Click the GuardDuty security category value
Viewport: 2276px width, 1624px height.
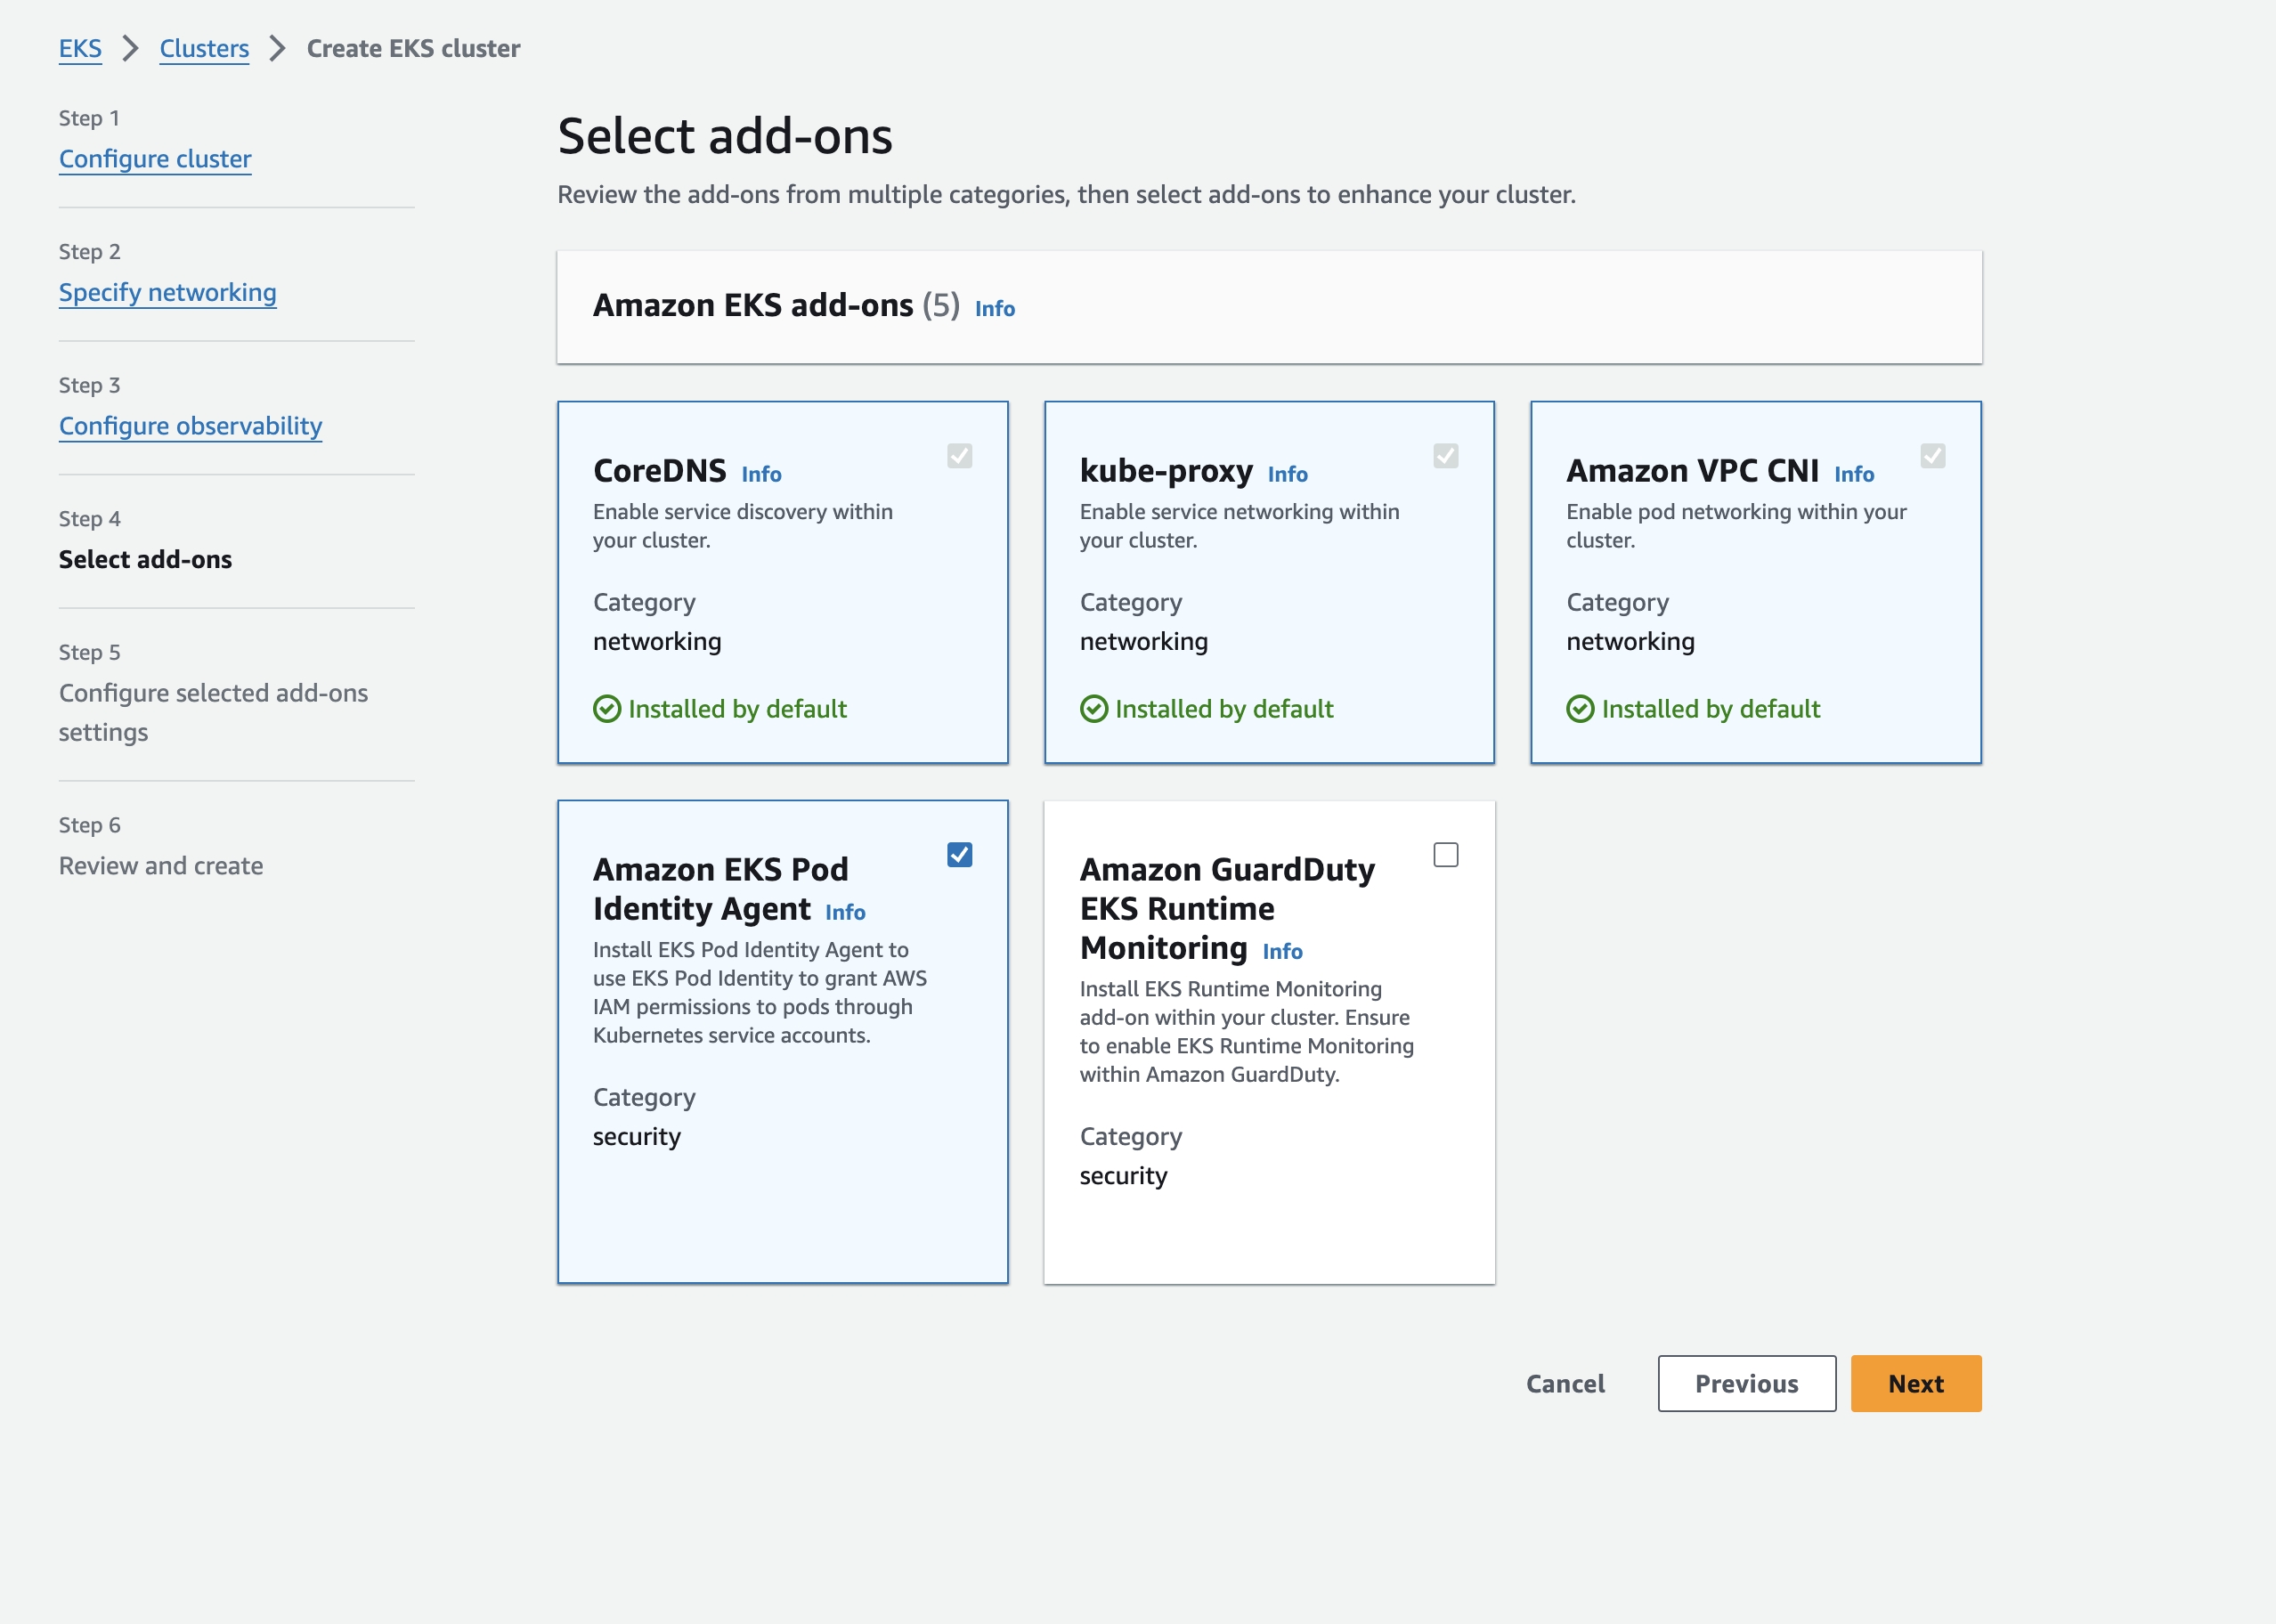[x=1123, y=1176]
